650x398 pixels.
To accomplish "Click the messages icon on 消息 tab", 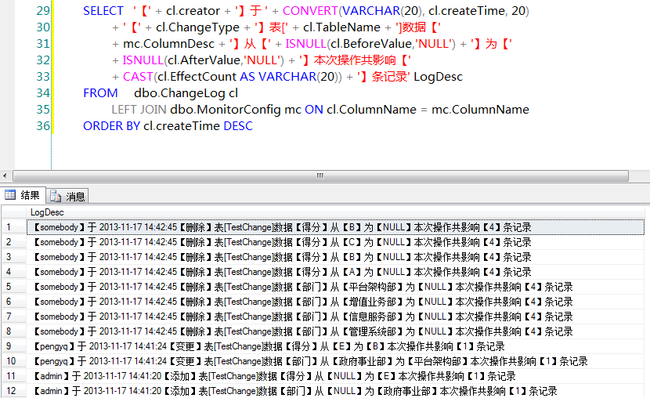I will point(56,196).
